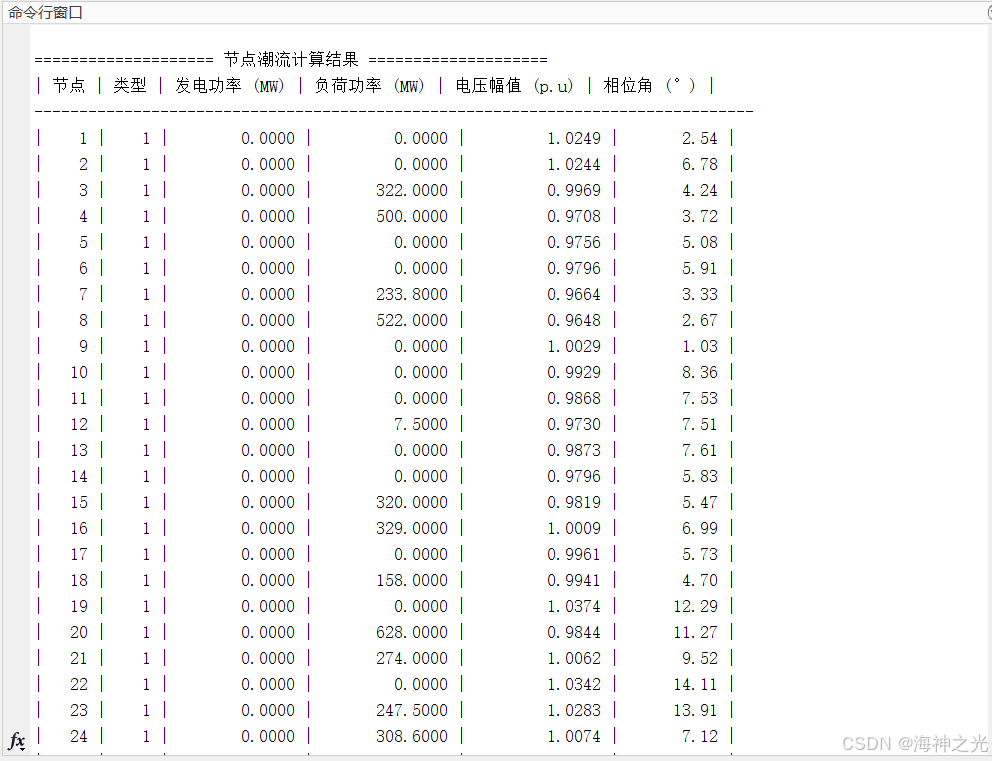Select phase angle 12.29
Viewport: 992px width, 761px height.
coord(695,606)
